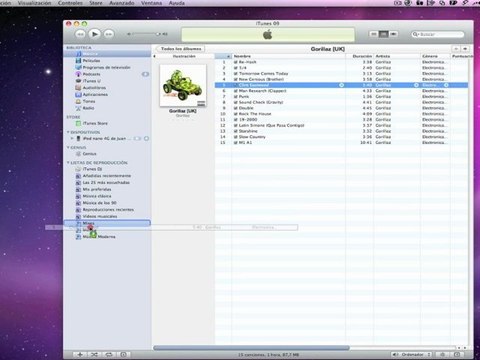Open the Visualización menu
Viewport: 480px width, 360px height.
pos(34,3)
